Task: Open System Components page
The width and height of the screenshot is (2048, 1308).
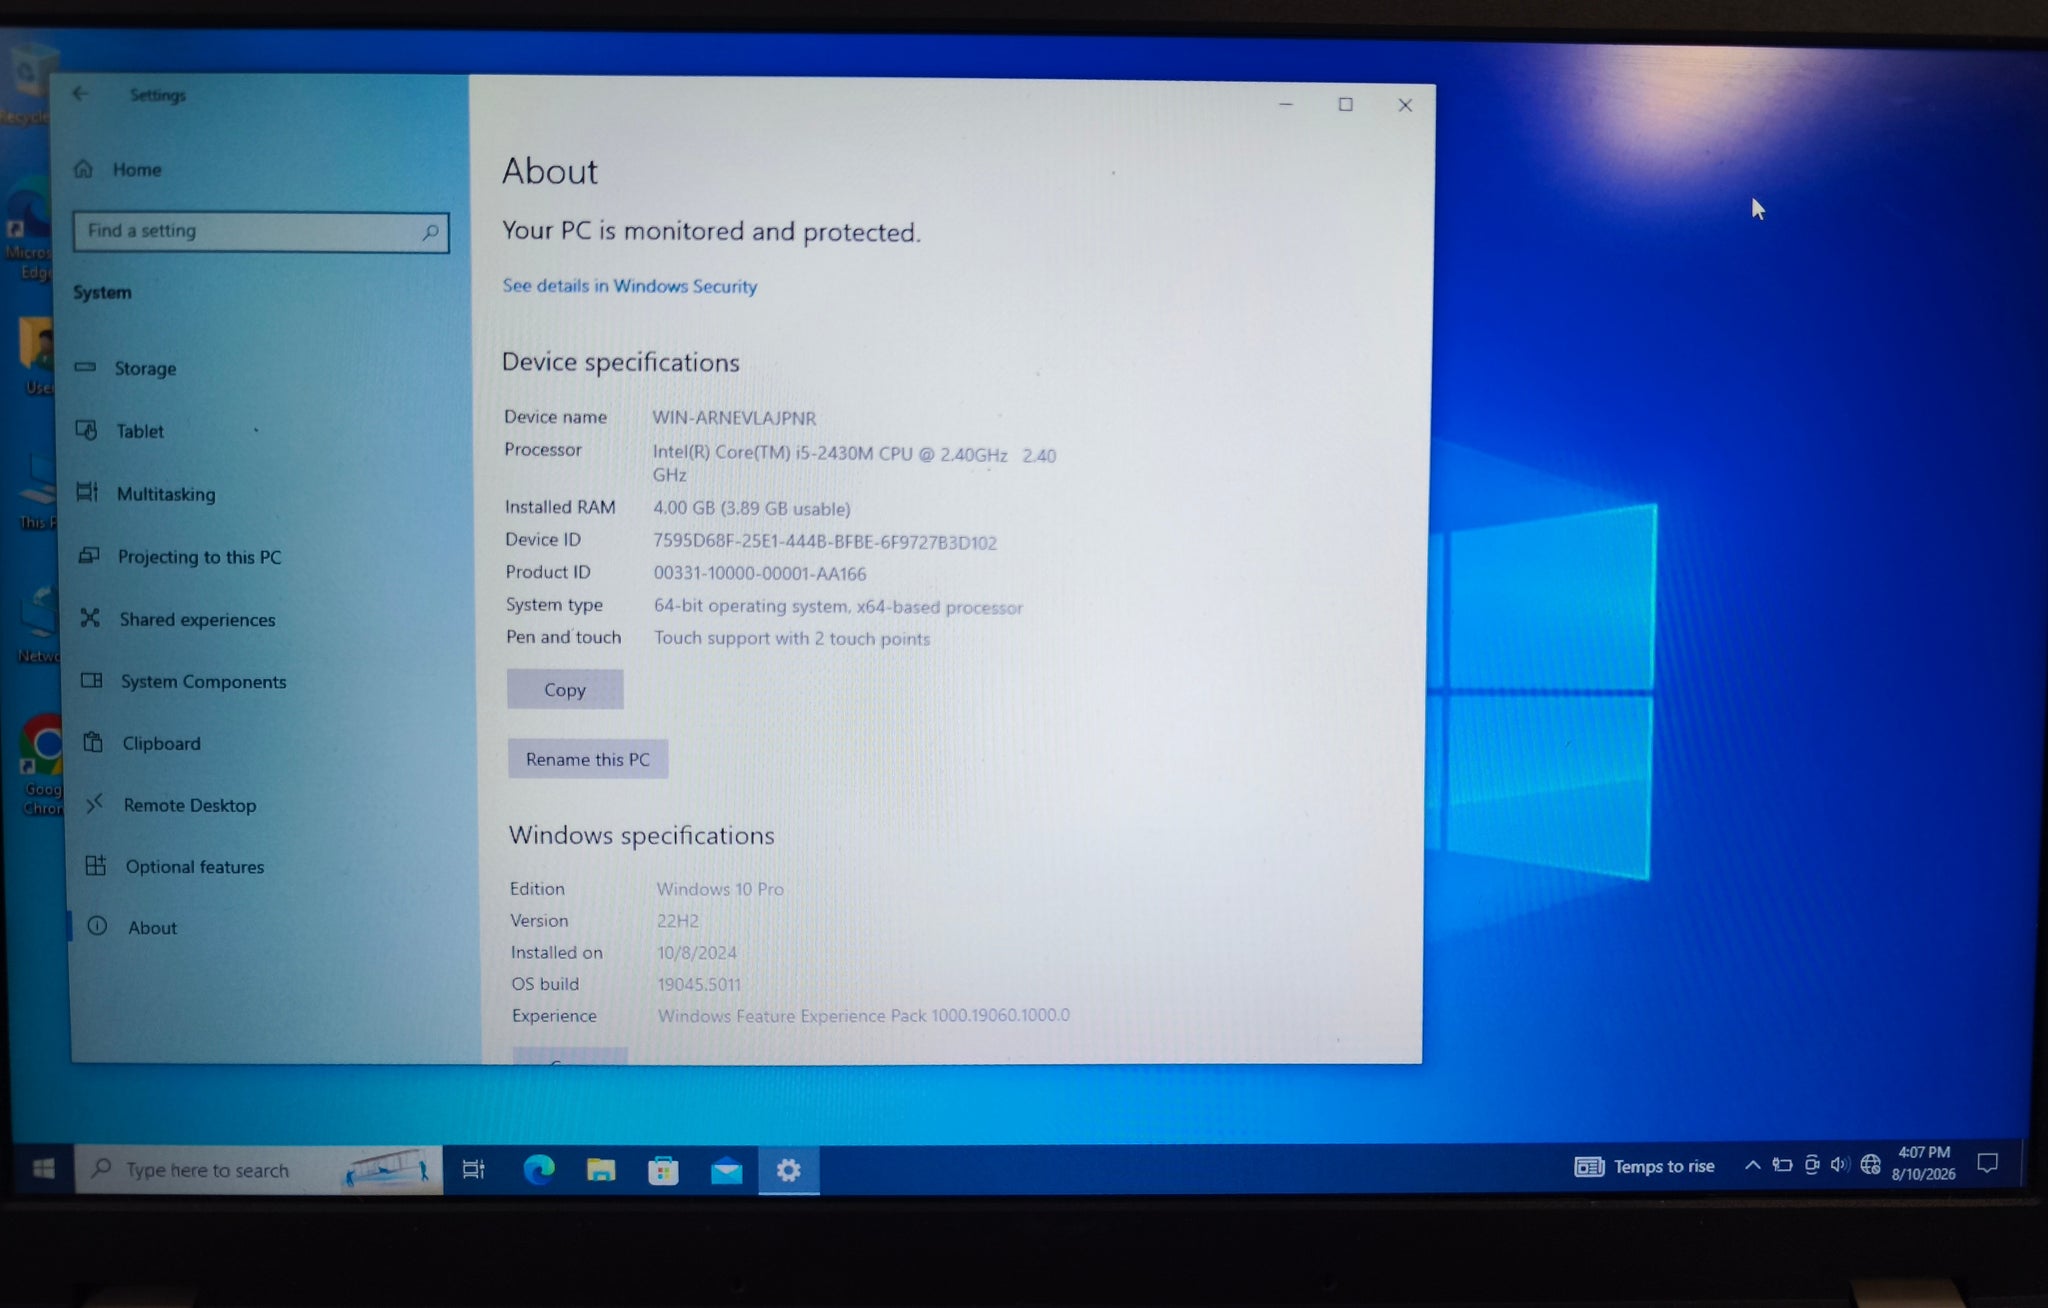Action: tap(184, 681)
